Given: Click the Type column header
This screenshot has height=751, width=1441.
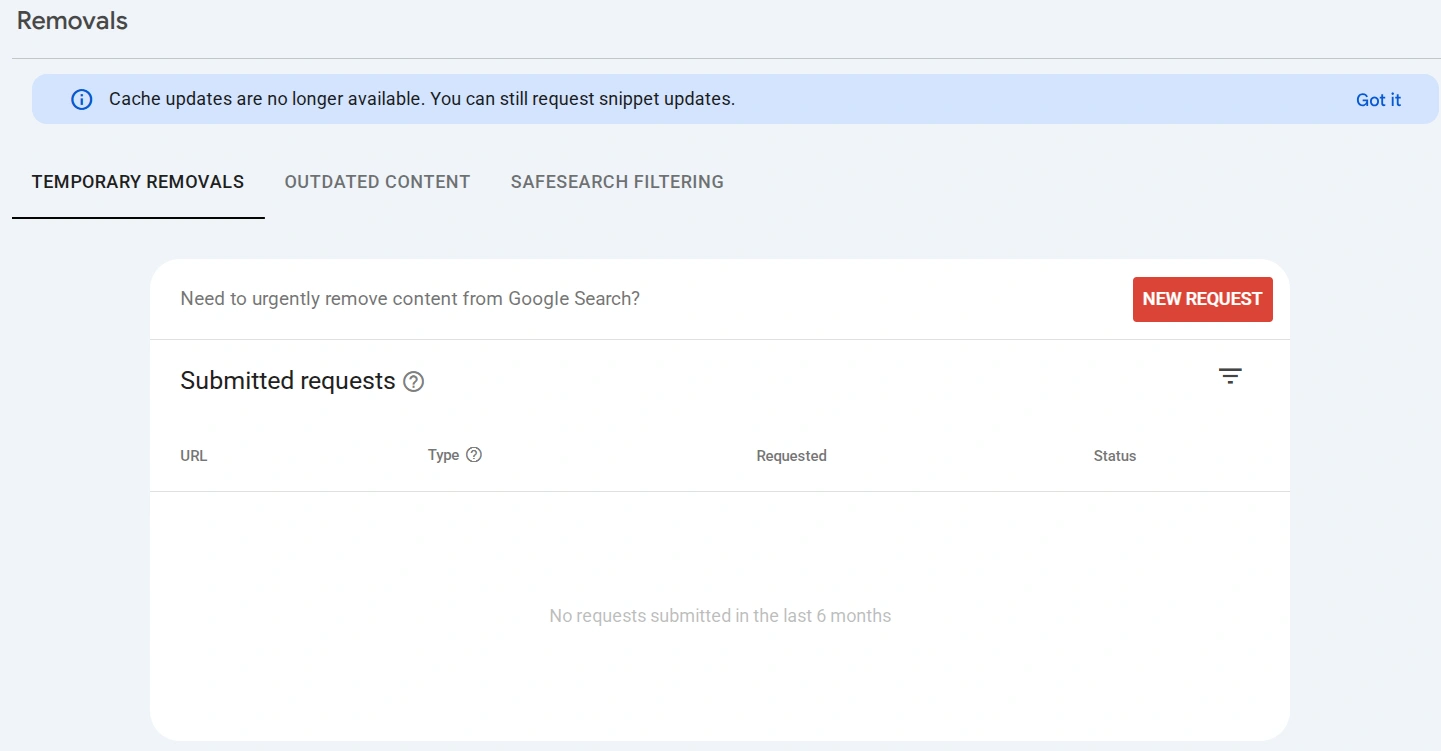Looking at the screenshot, I should click(443, 455).
